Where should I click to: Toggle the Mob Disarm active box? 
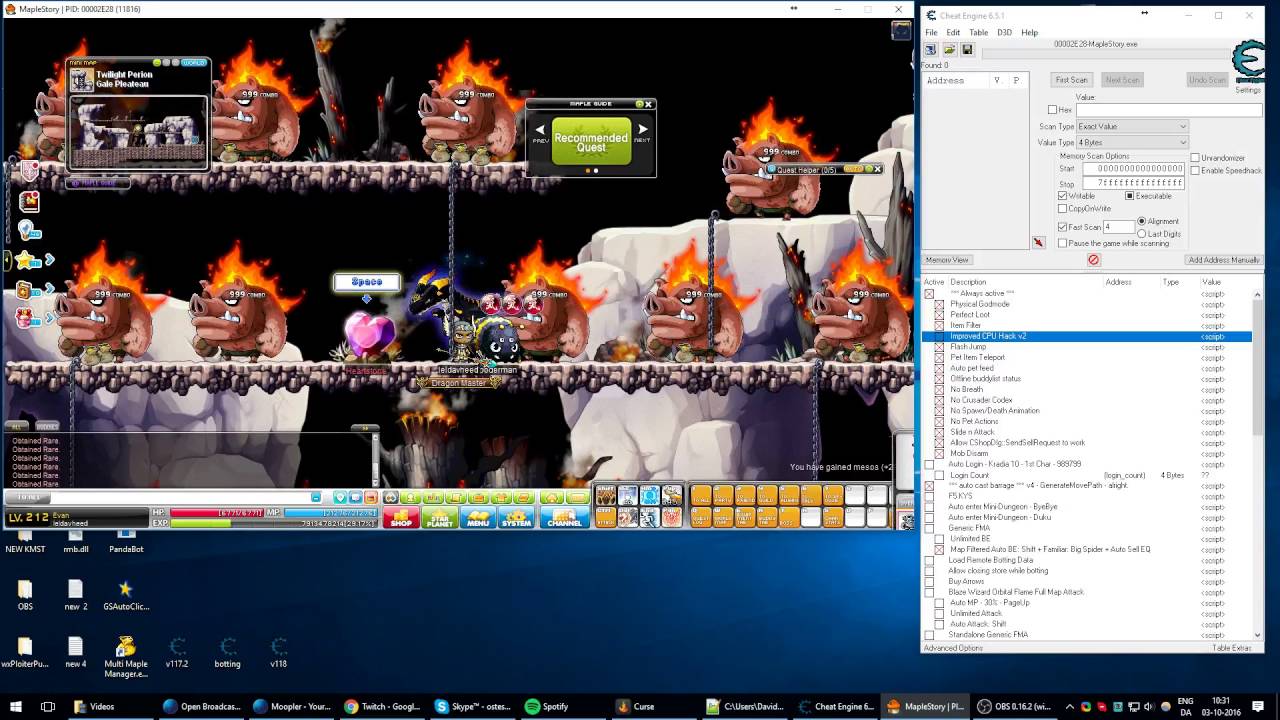pyautogui.click(x=939, y=453)
